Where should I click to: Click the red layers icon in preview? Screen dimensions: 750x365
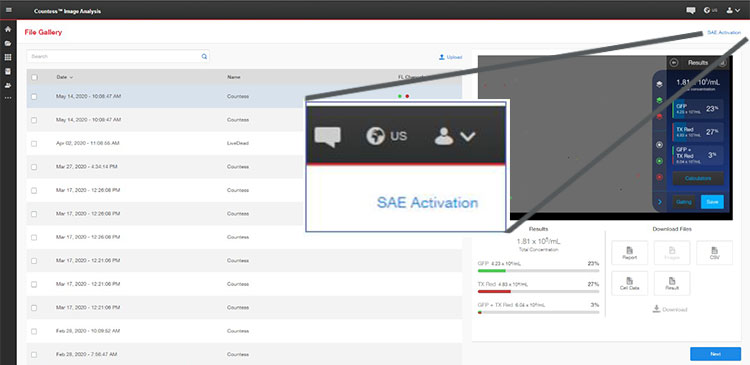point(660,116)
